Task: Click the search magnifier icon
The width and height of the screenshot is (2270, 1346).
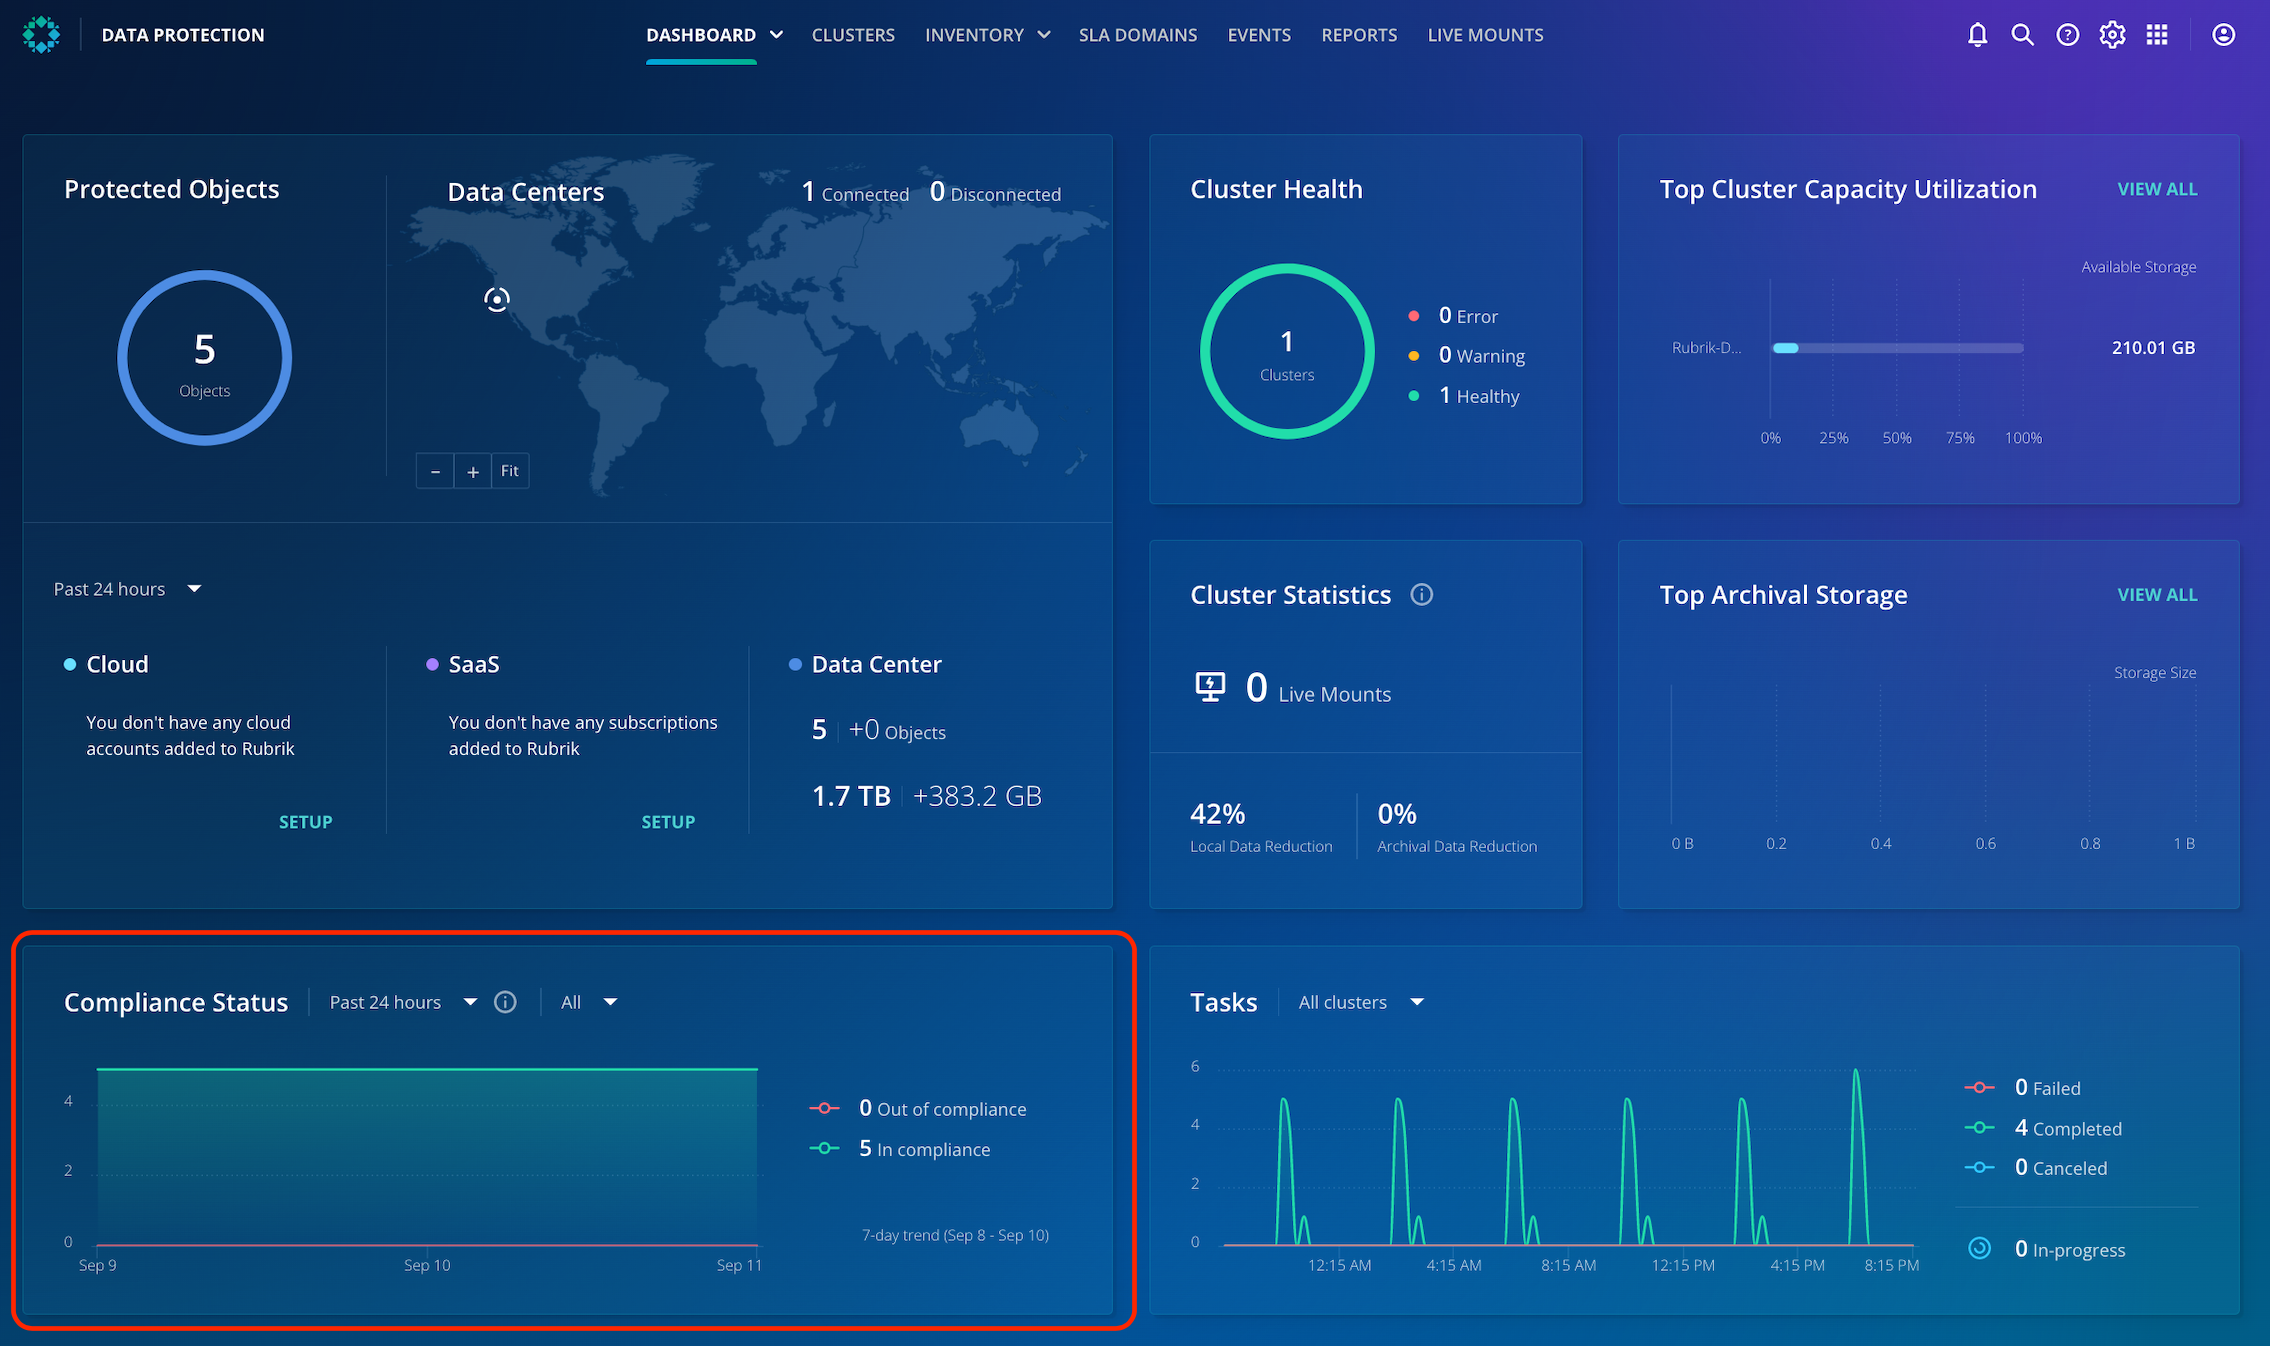Action: click(x=2022, y=35)
